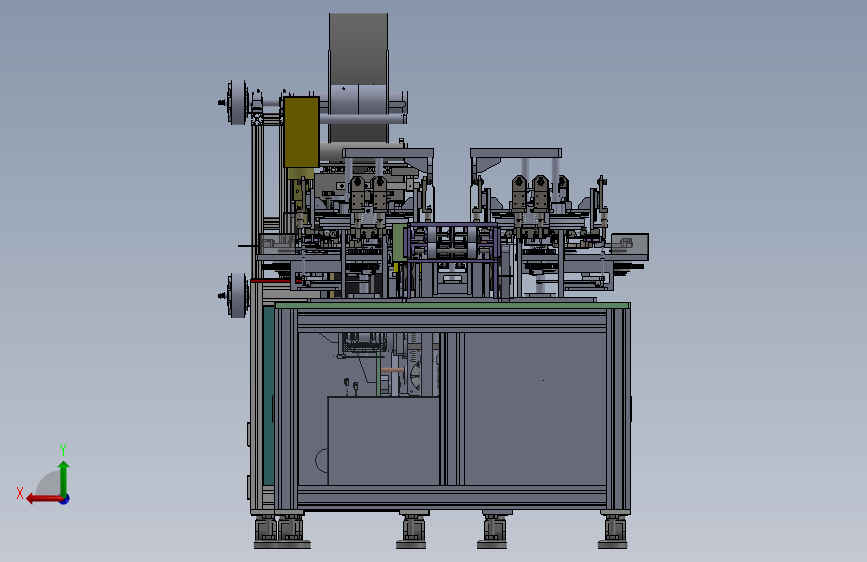The width and height of the screenshot is (867, 562).
Task: Select the upper-left reel wheel on the model
Action: click(x=237, y=102)
